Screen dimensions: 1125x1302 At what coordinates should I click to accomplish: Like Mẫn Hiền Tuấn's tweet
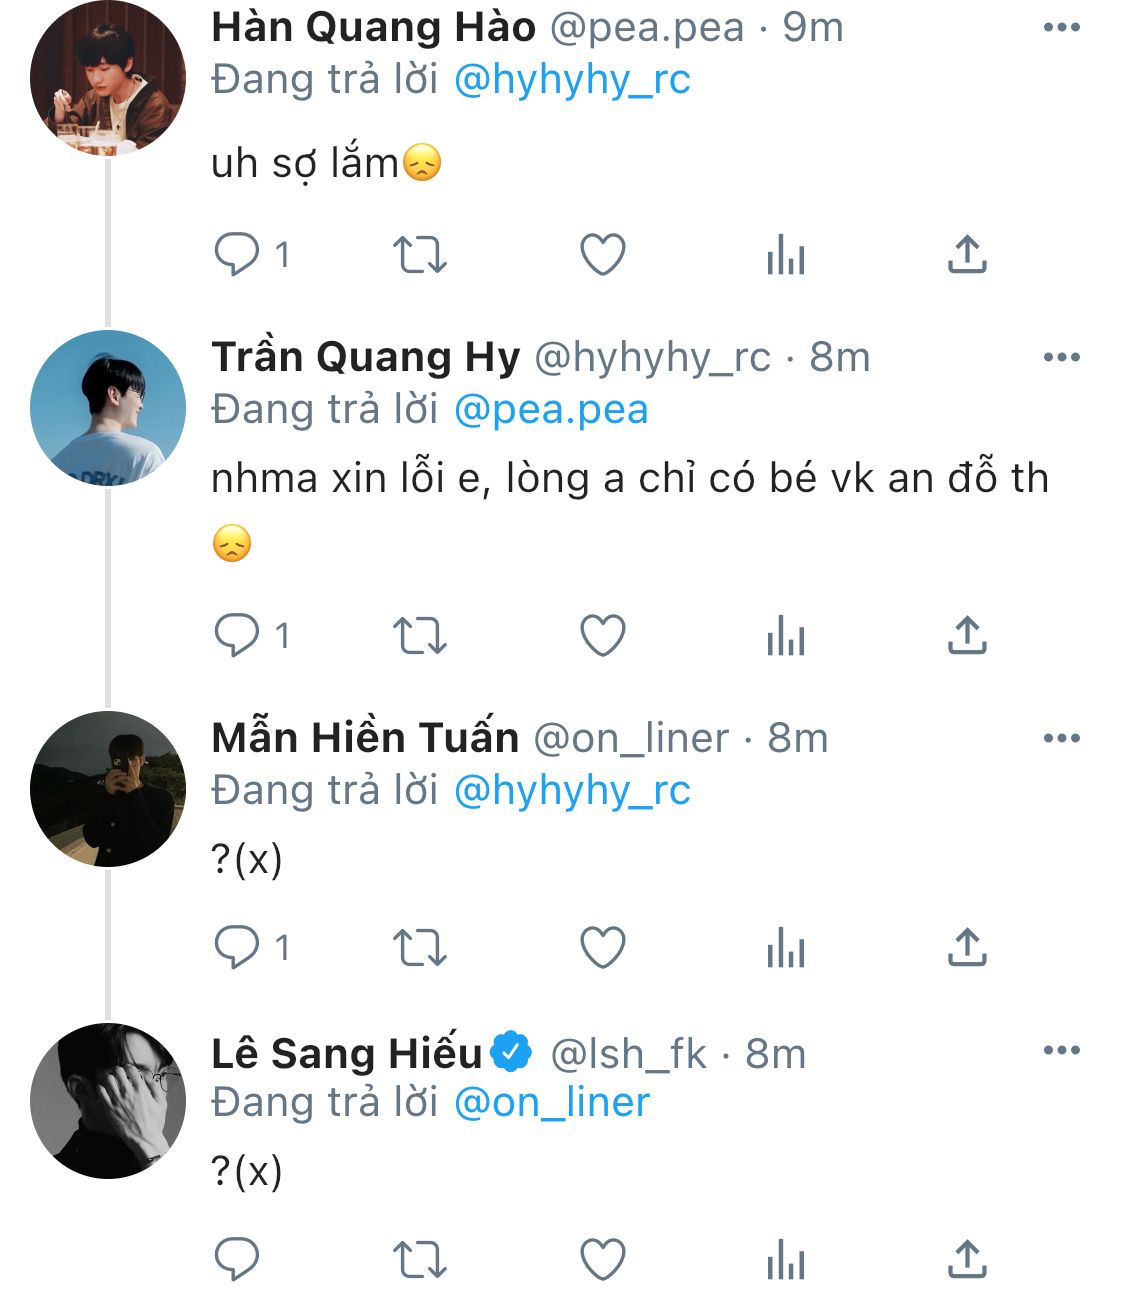(x=603, y=947)
